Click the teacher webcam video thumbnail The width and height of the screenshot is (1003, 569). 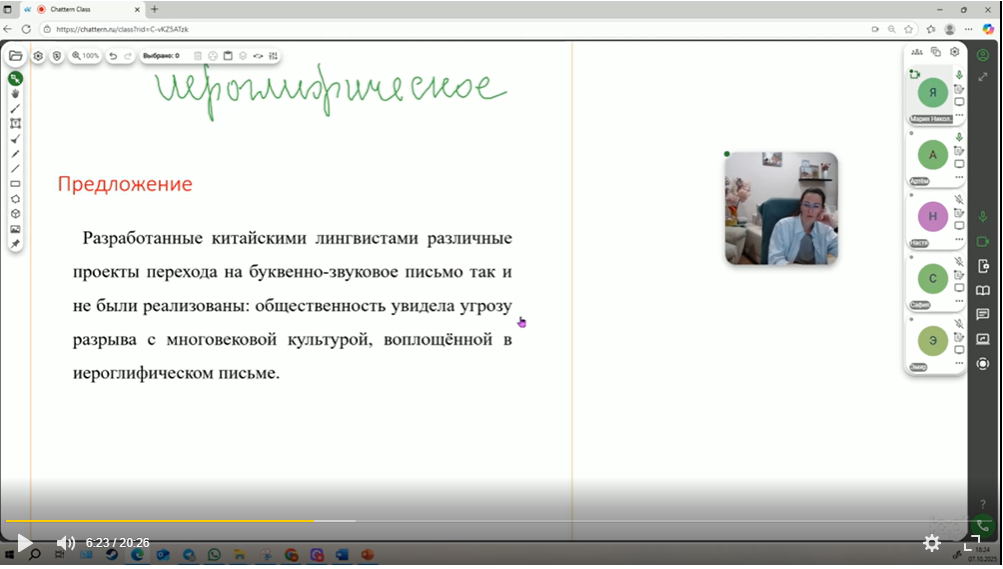point(781,208)
